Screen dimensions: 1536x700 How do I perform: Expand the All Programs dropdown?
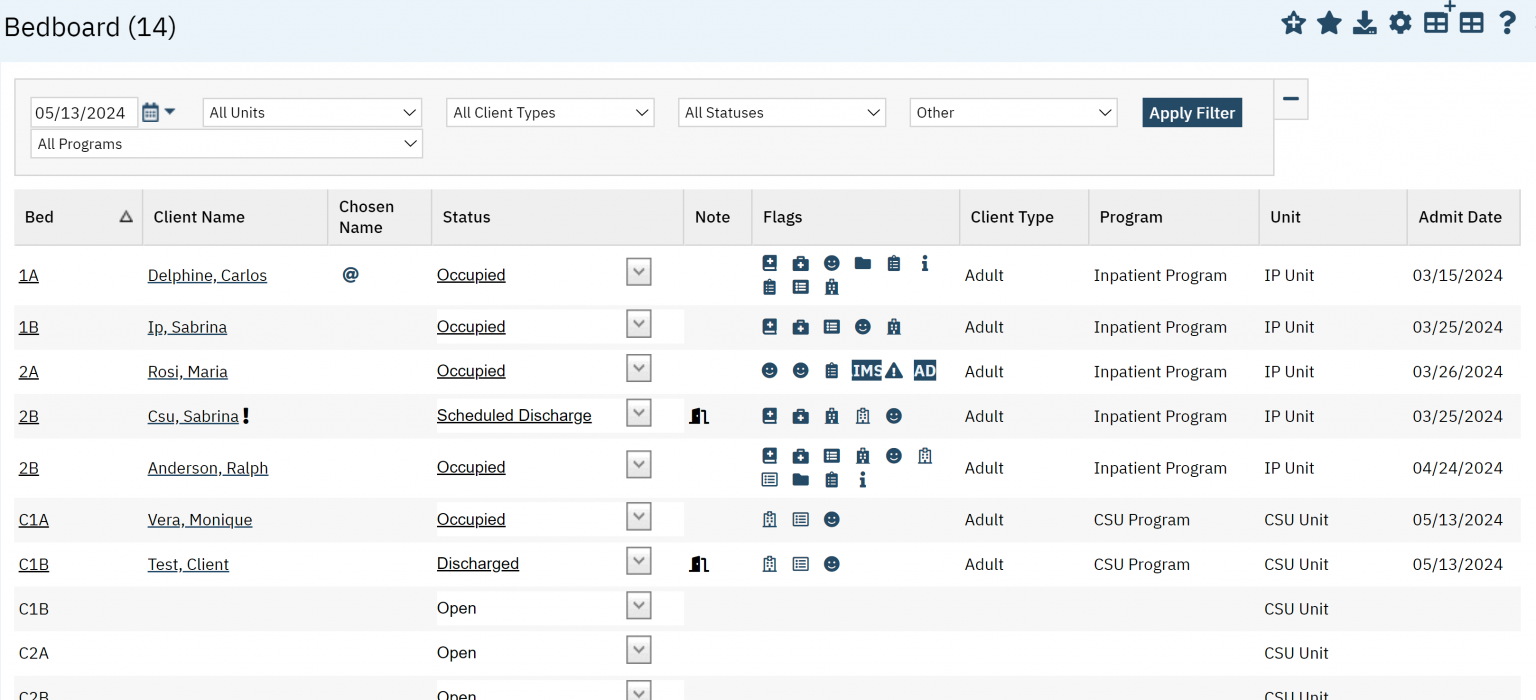(227, 144)
